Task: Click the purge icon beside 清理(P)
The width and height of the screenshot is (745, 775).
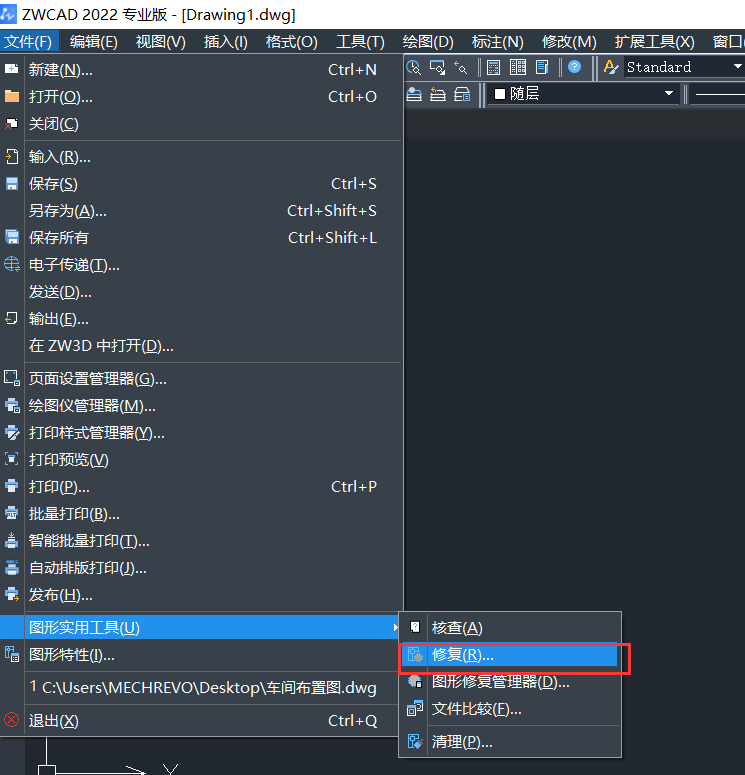Action: [x=415, y=741]
